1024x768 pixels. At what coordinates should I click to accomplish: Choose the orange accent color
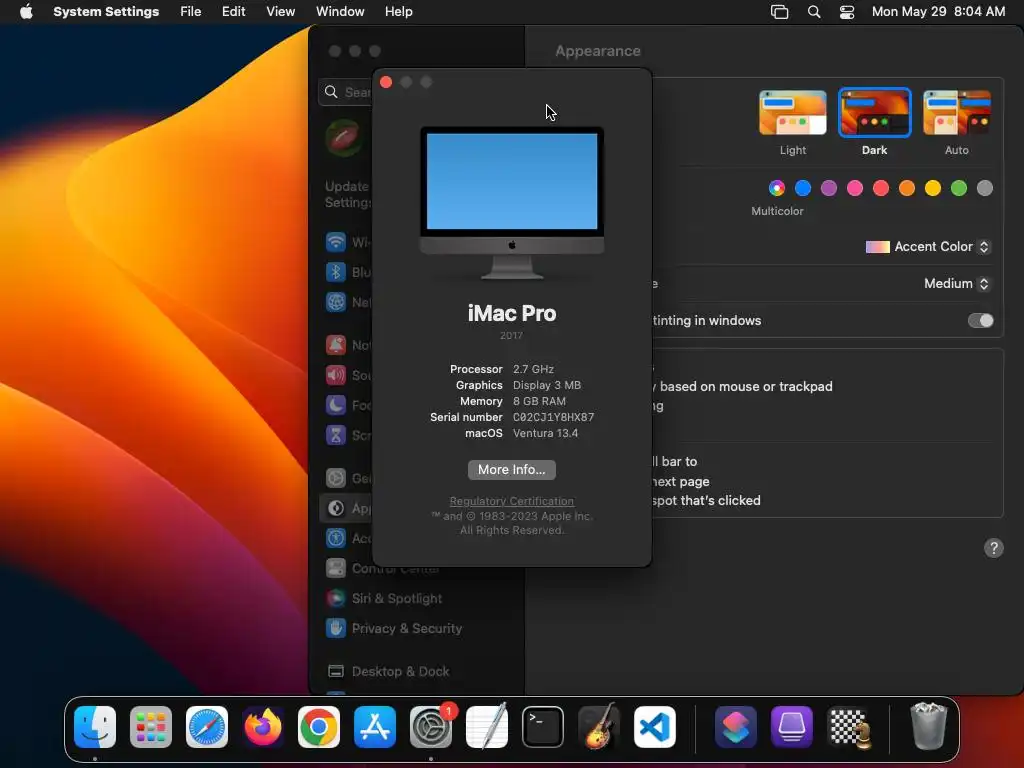(x=906, y=188)
